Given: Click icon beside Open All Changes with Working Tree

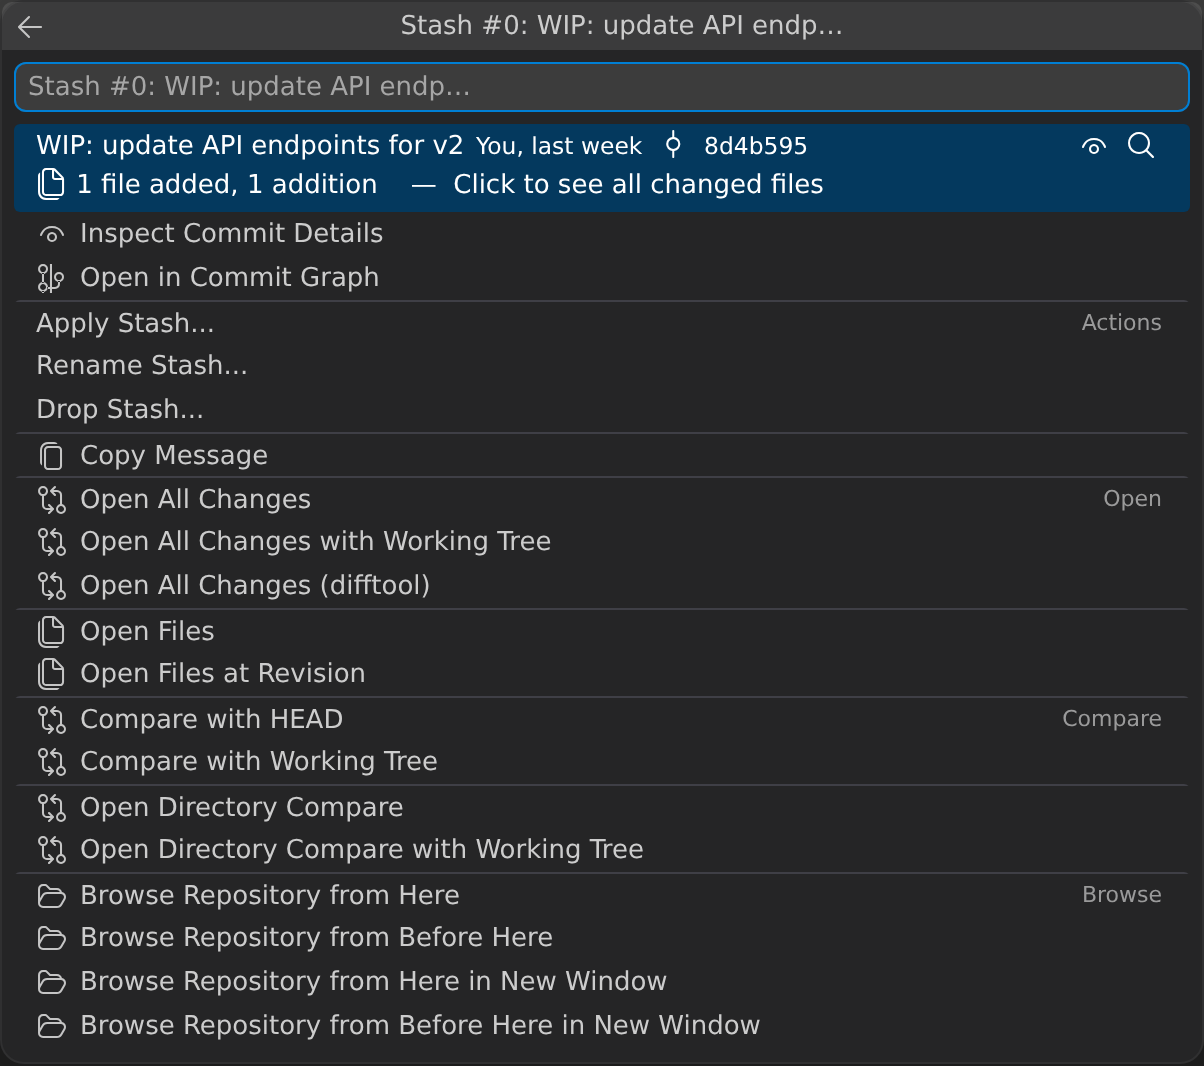Looking at the screenshot, I should (51, 542).
